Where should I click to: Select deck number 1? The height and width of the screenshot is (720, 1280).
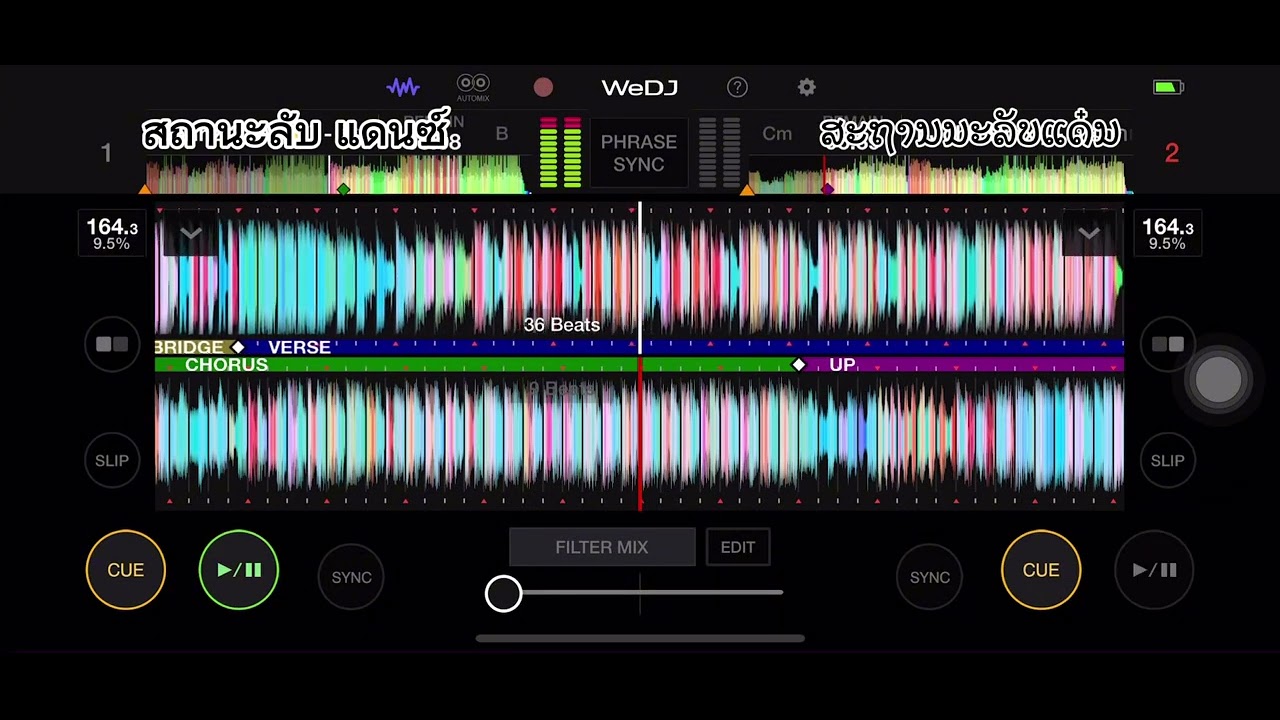tap(106, 153)
